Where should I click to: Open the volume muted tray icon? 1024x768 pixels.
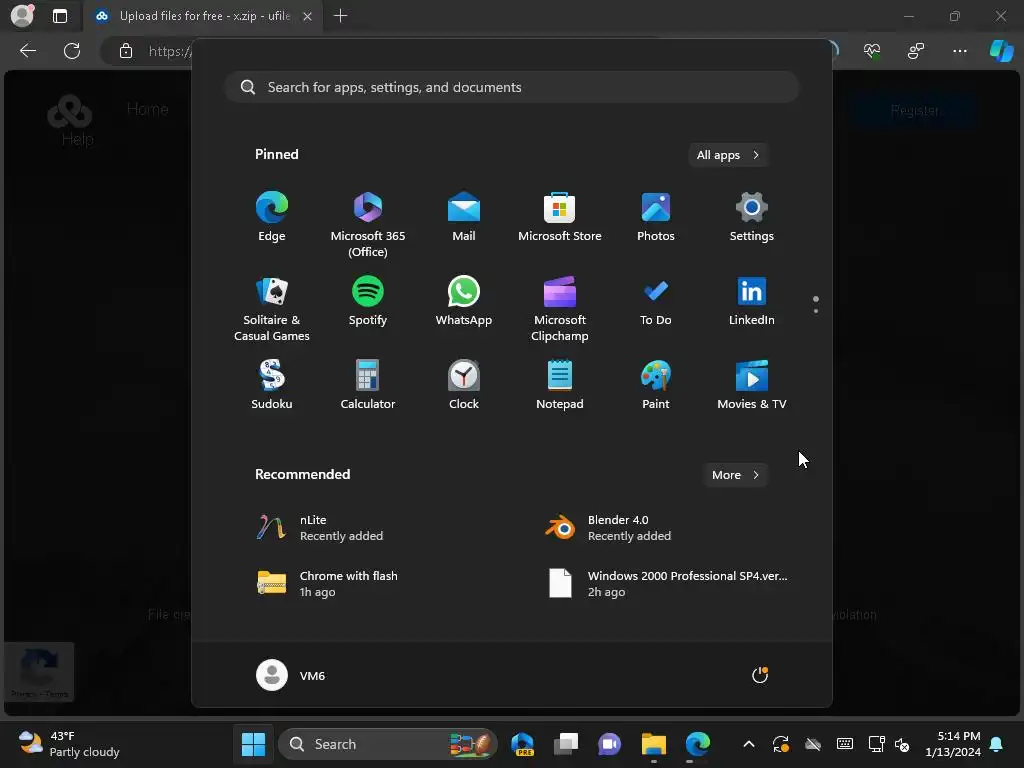click(902, 744)
